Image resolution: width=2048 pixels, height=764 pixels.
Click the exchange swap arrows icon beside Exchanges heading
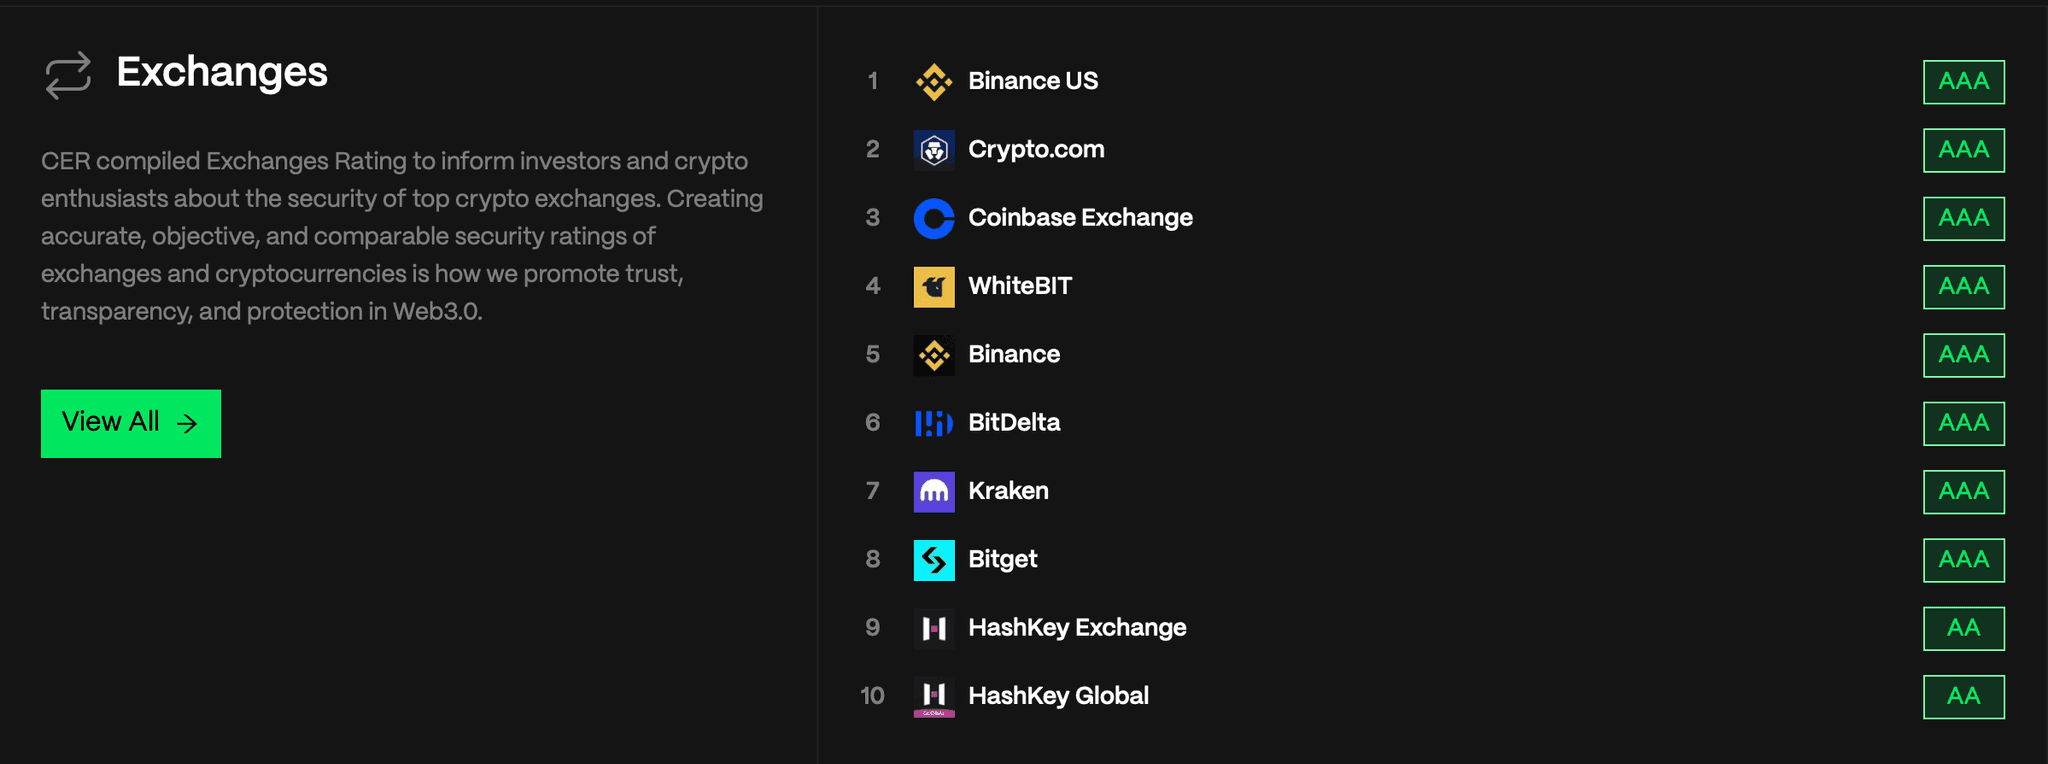[66, 73]
